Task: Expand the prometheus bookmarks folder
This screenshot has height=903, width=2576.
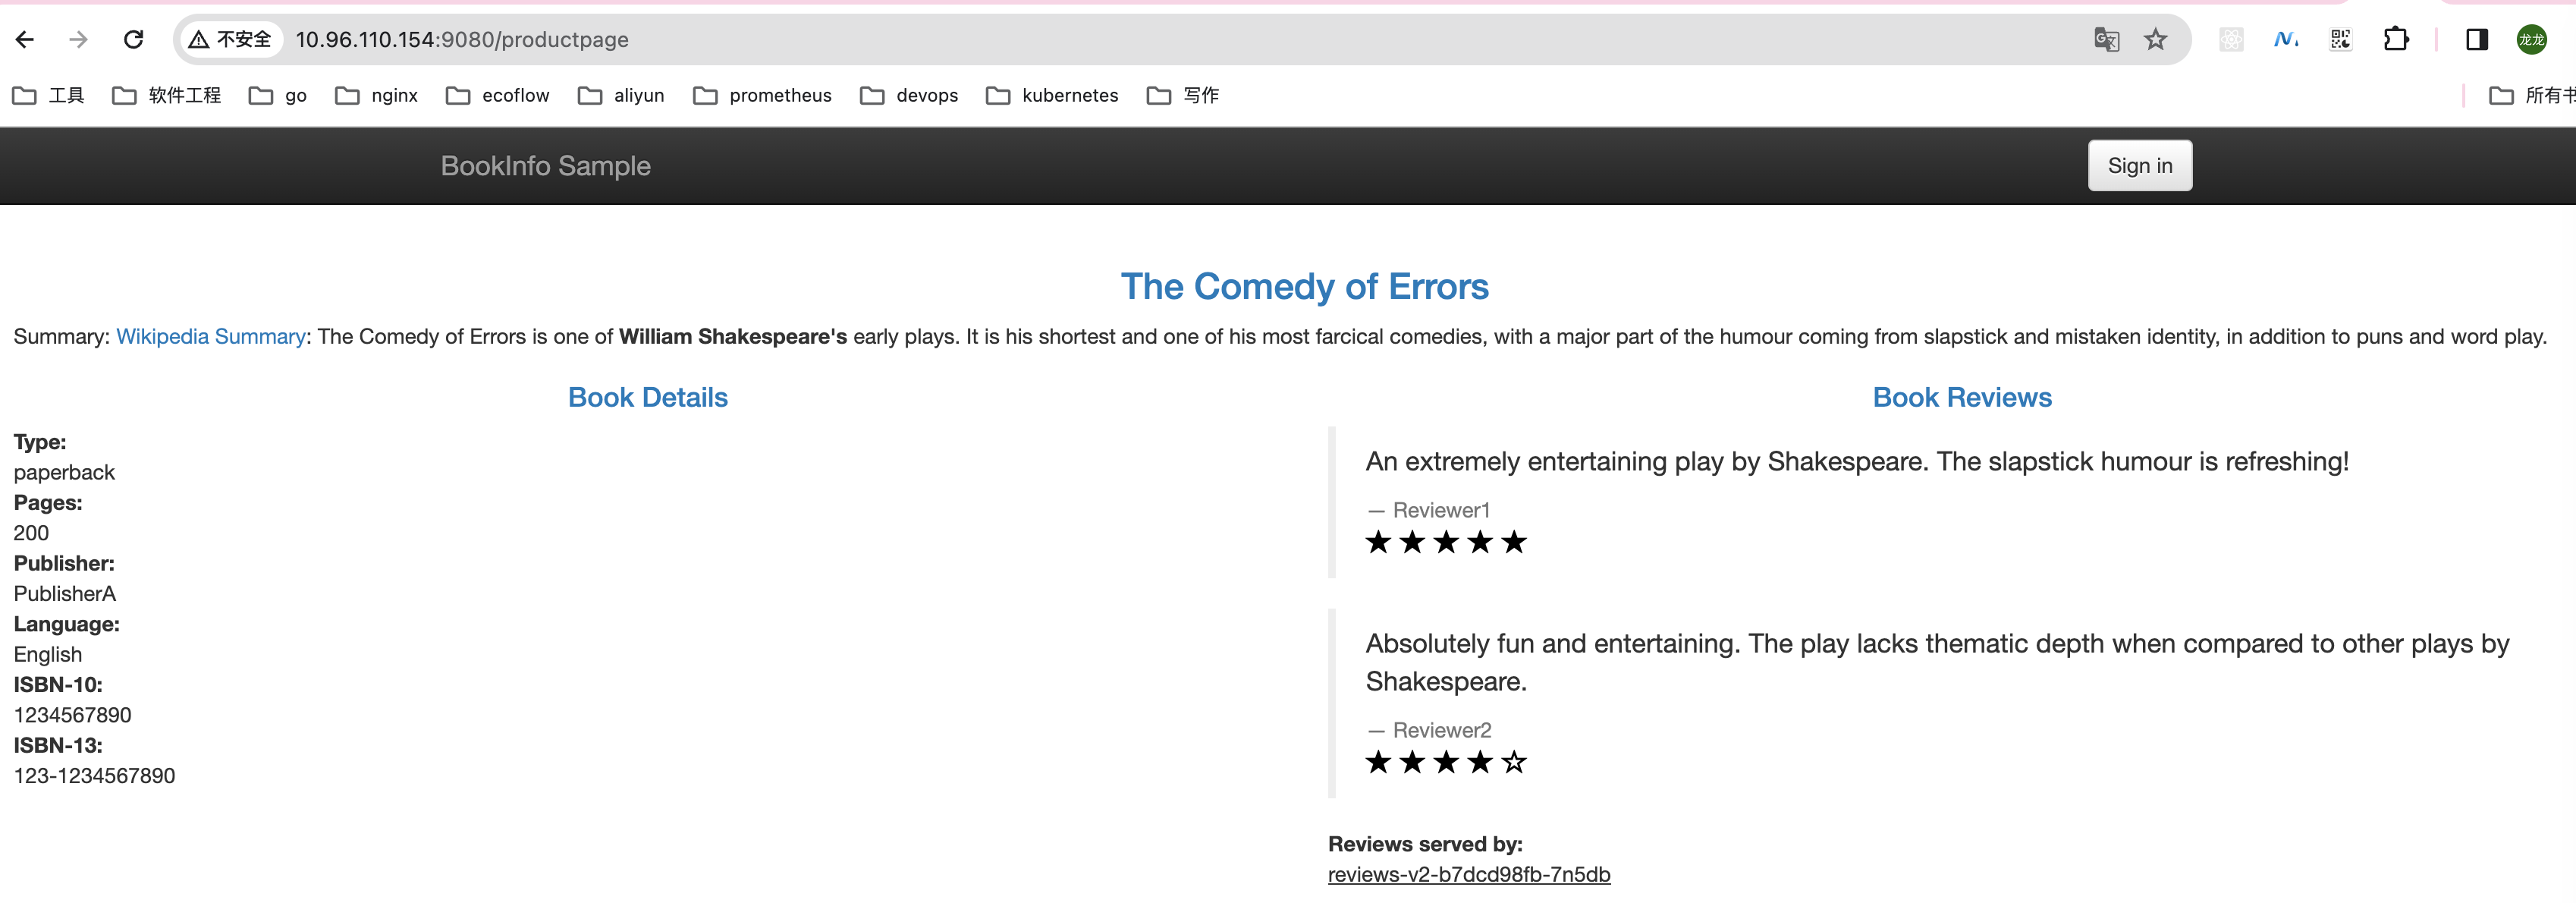Action: [762, 95]
